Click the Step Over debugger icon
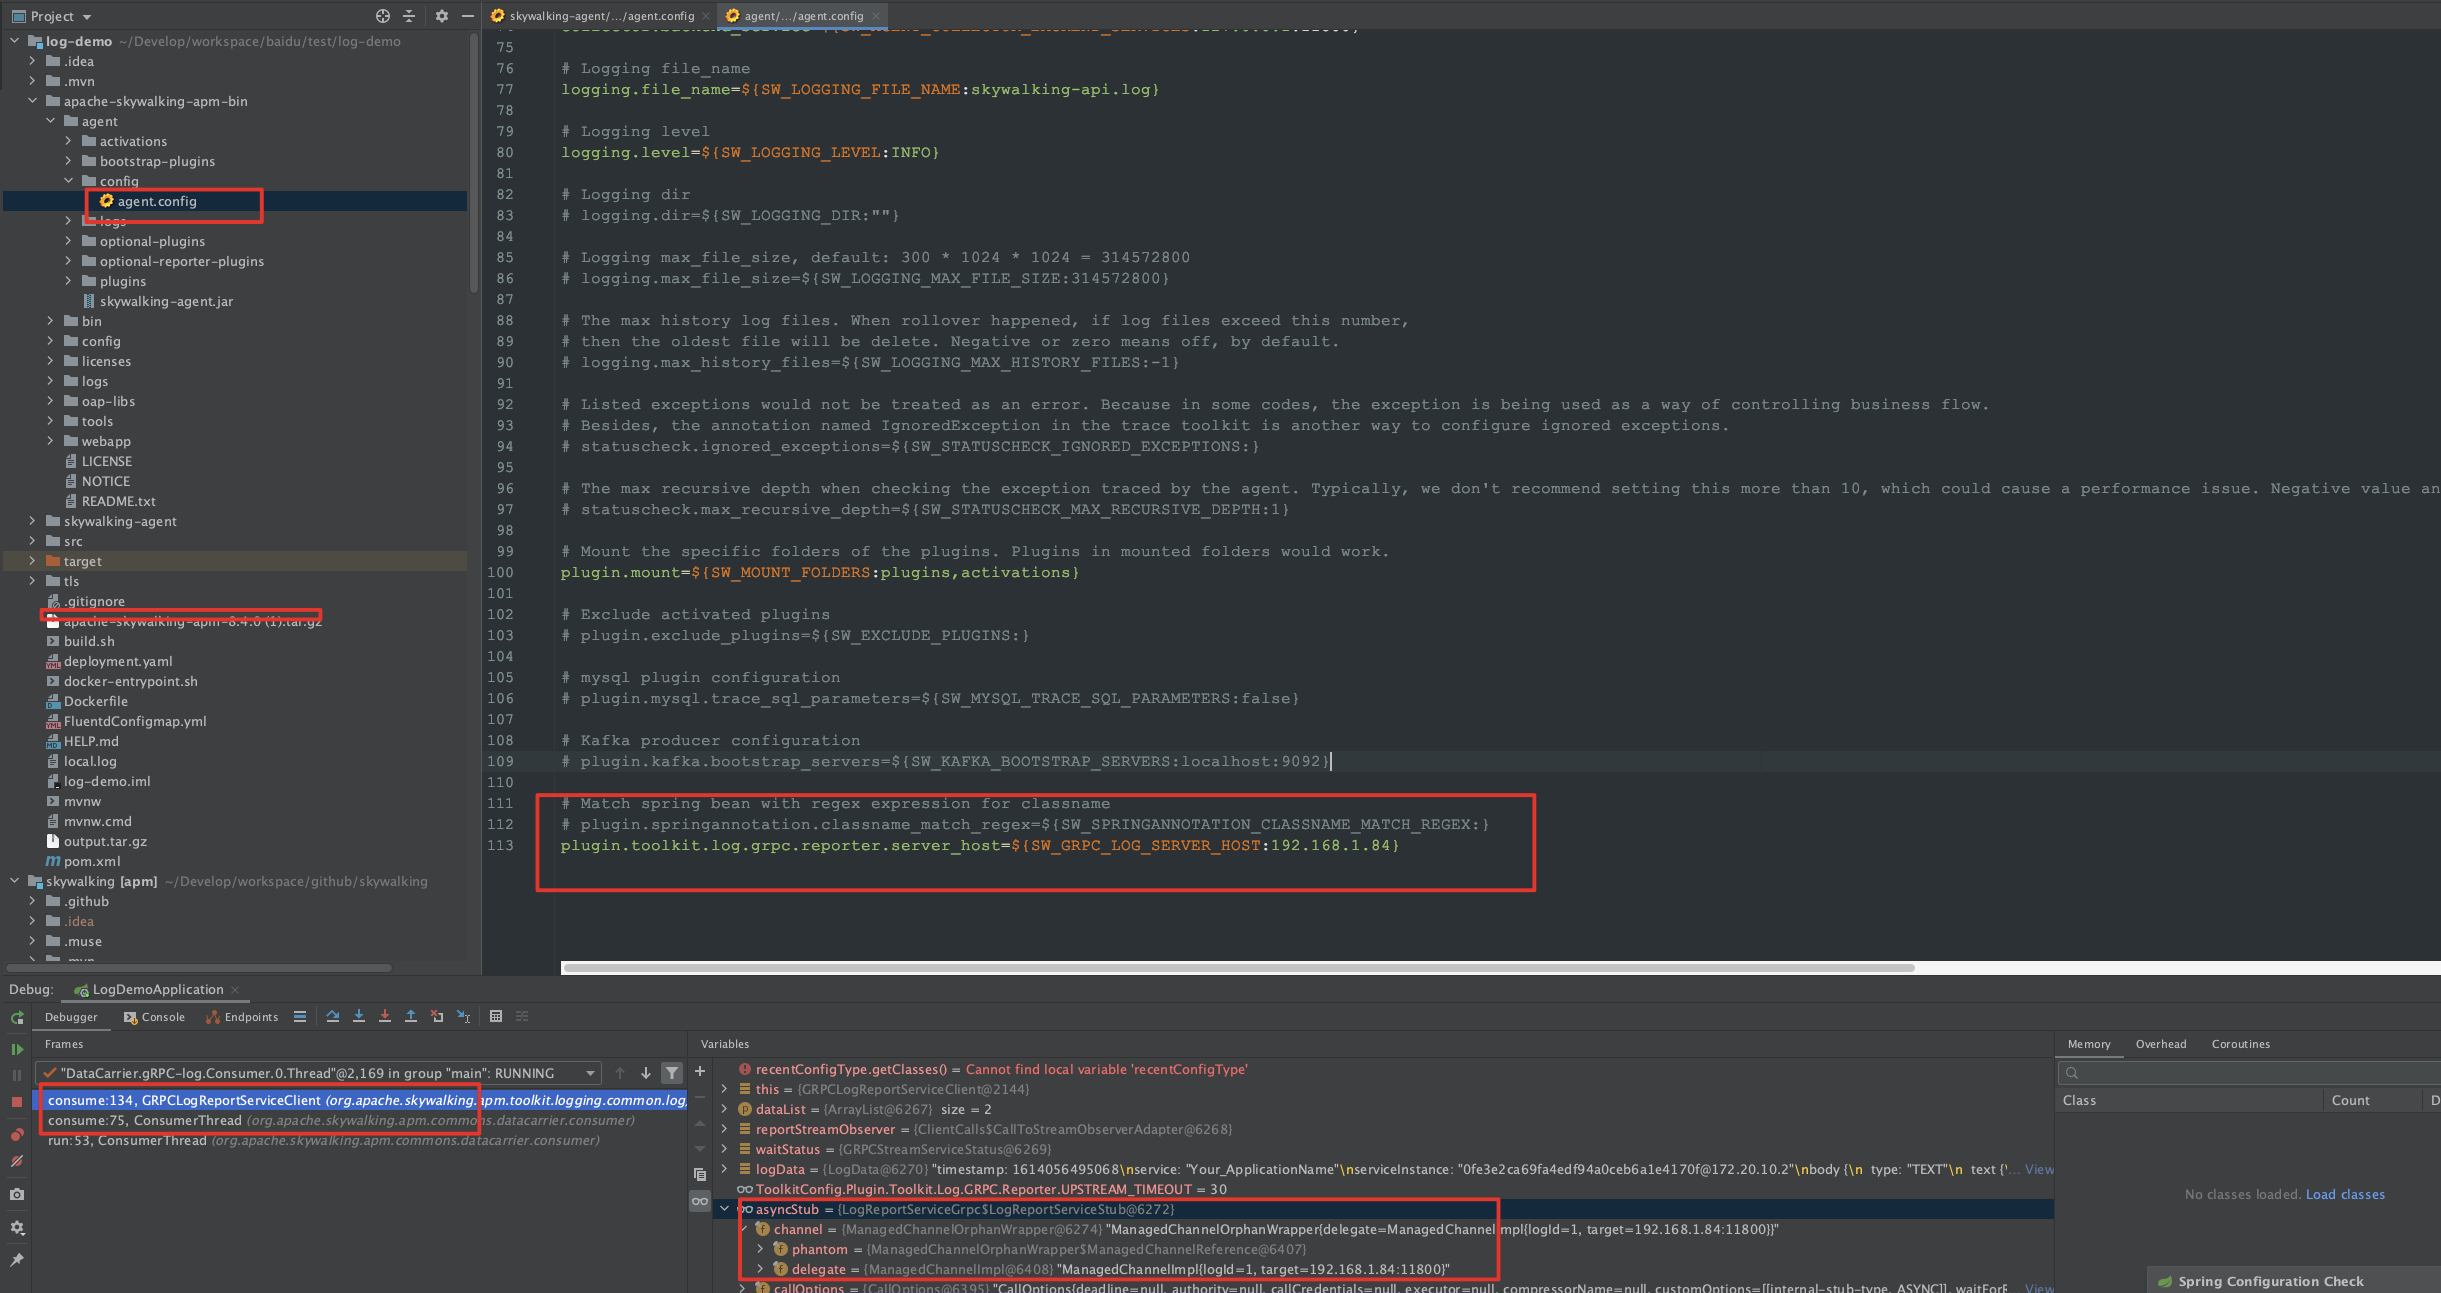The image size is (2441, 1293). [333, 1016]
